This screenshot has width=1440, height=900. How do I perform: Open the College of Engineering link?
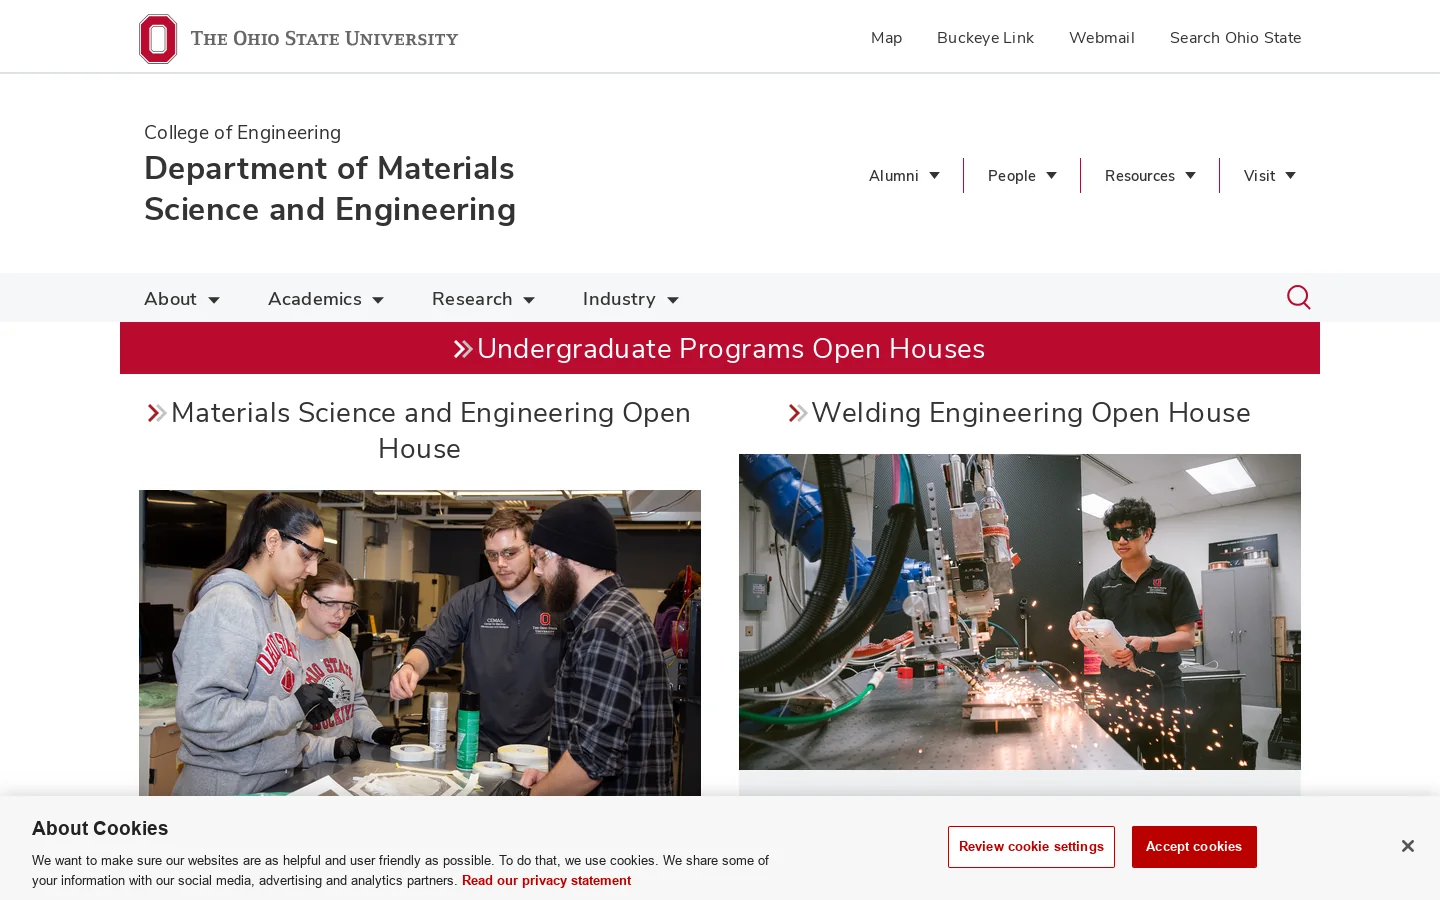point(242,133)
